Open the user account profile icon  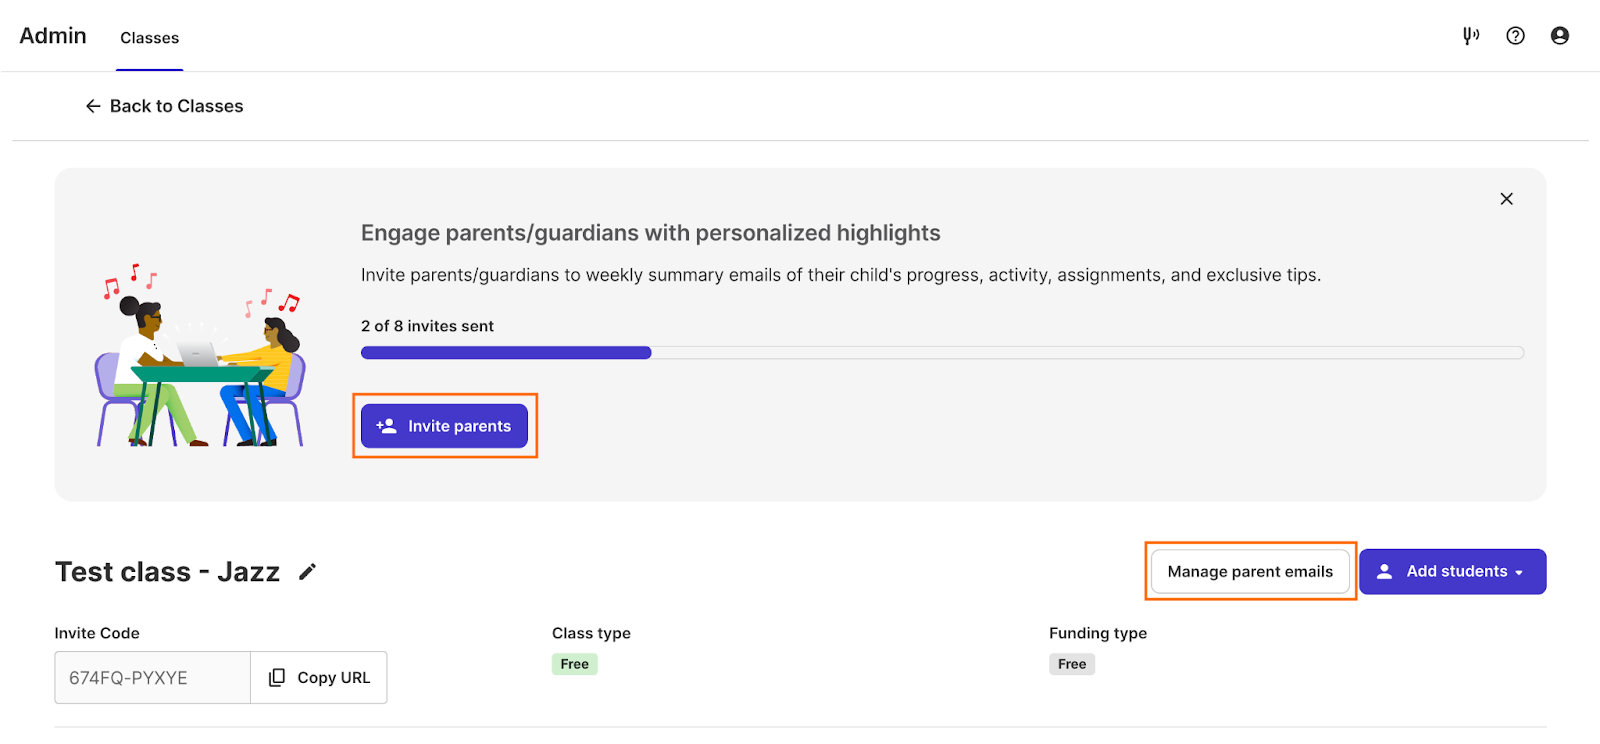click(x=1559, y=36)
